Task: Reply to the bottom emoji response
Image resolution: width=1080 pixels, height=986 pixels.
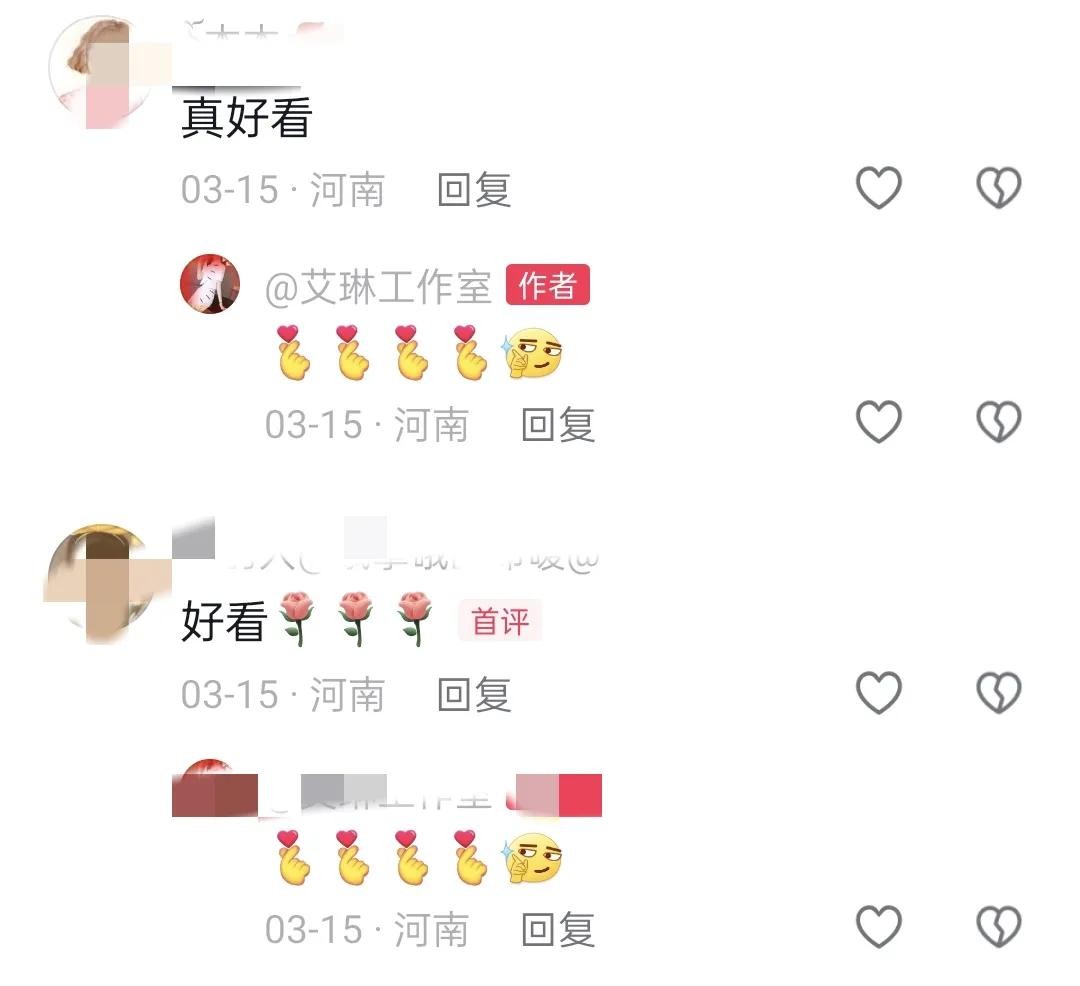Action: 559,930
